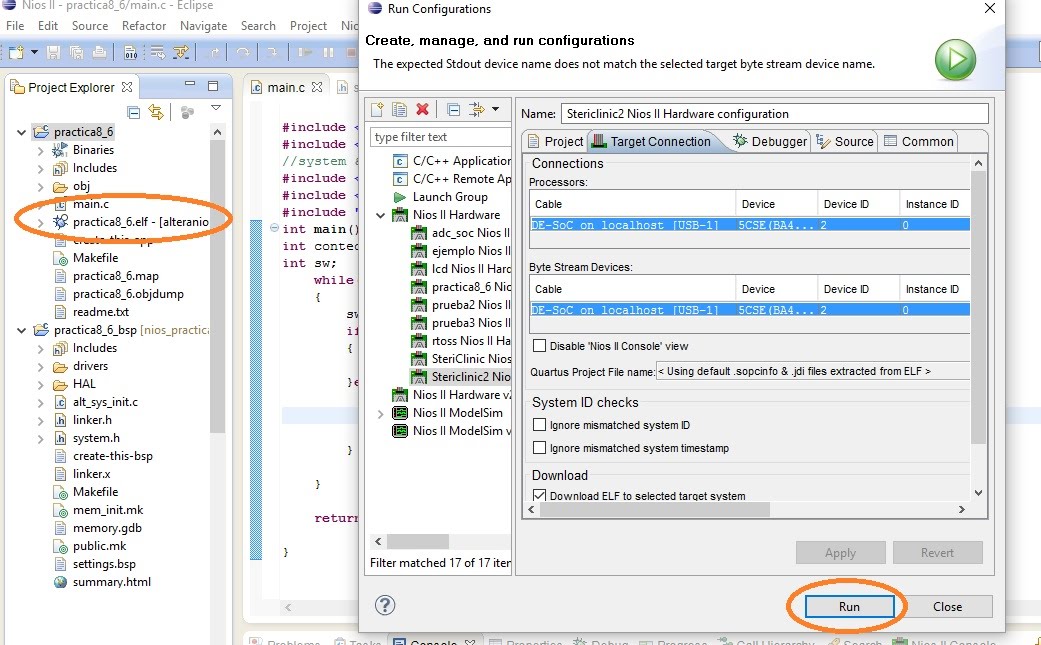Select the Launch Group configuration type
1041x645 pixels.
click(x=441, y=196)
